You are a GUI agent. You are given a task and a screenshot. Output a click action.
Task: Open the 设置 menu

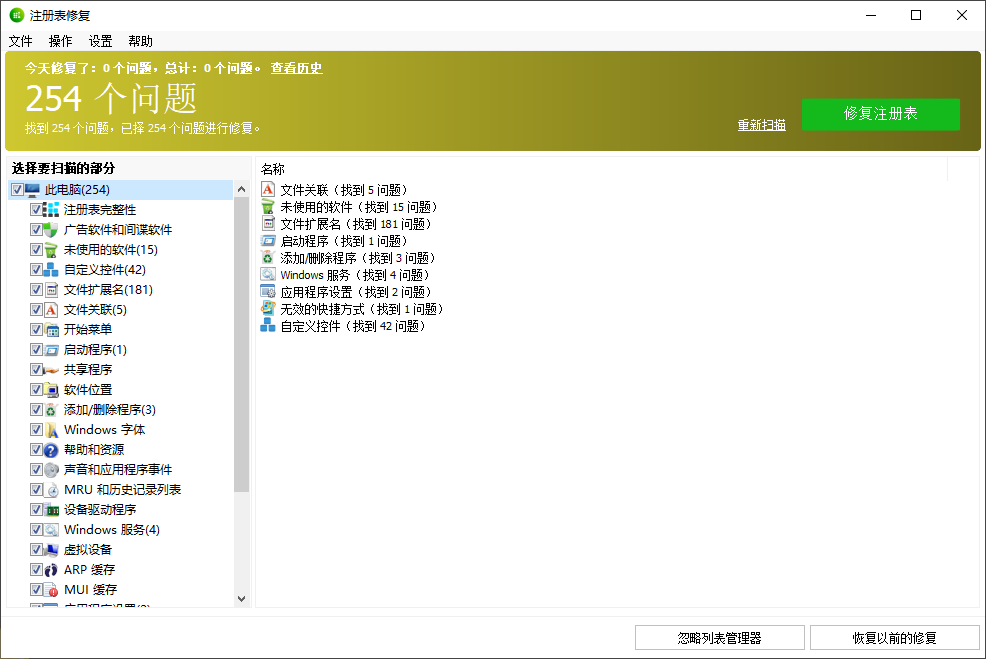tap(99, 41)
